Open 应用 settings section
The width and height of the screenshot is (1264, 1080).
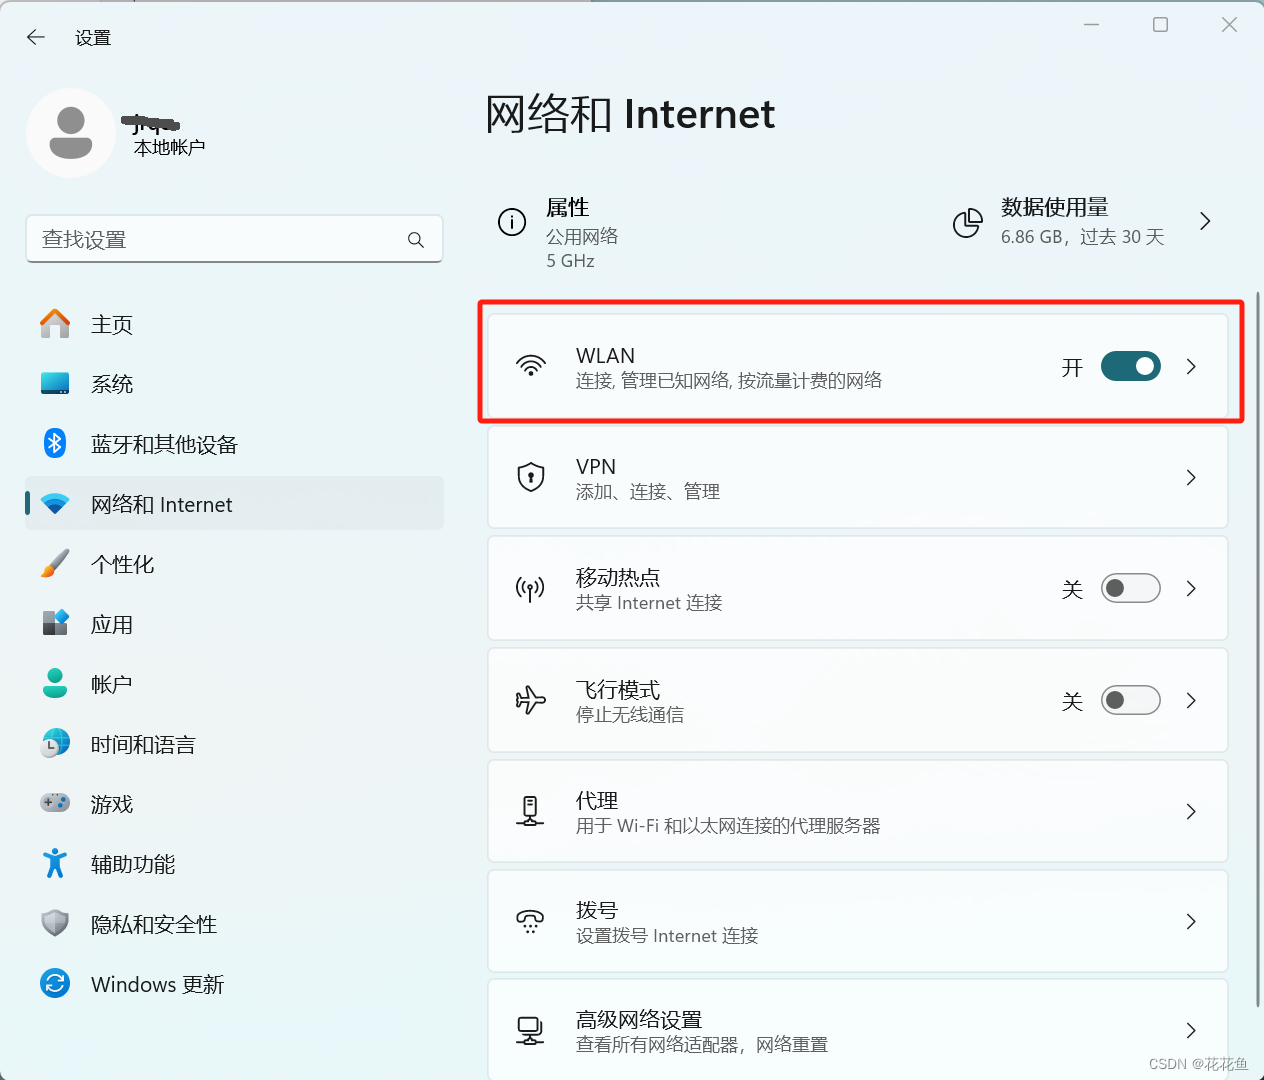click(x=234, y=624)
